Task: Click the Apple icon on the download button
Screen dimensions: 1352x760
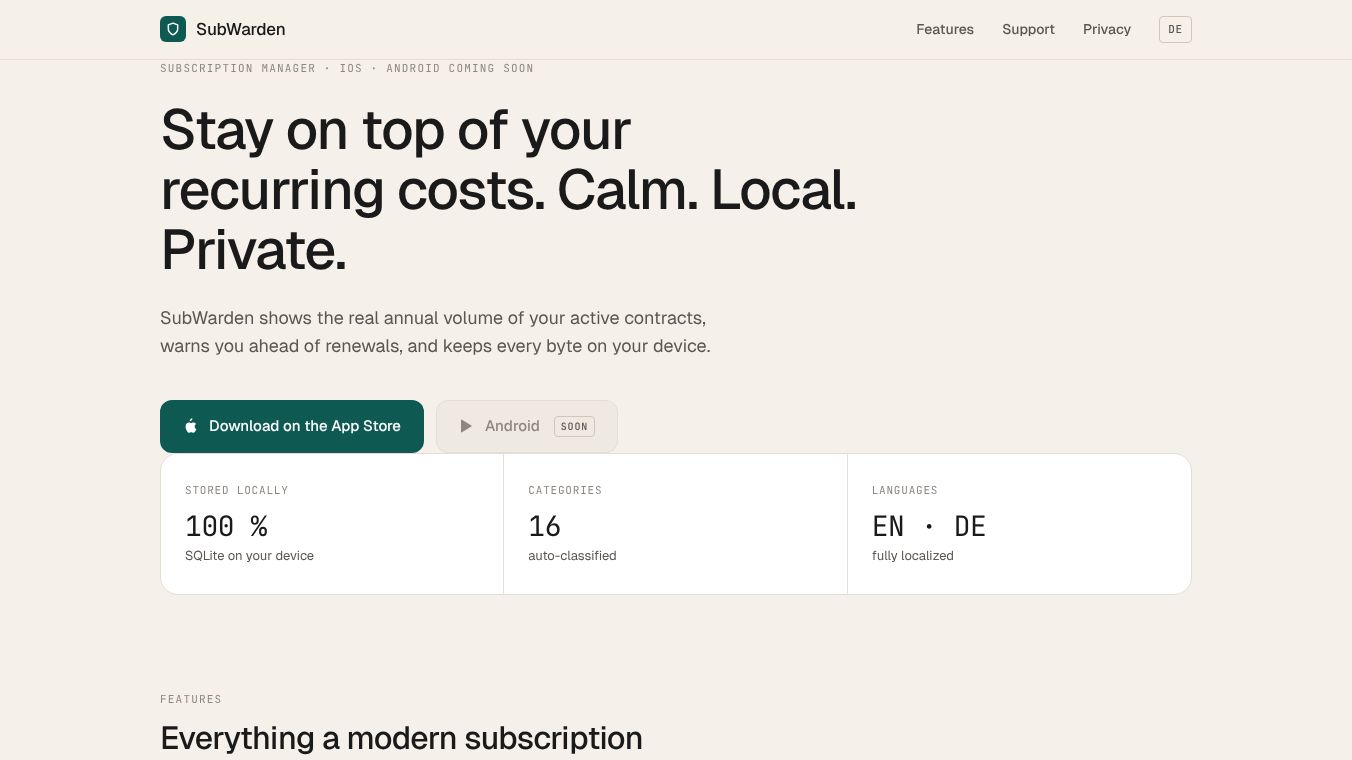Action: (x=191, y=426)
